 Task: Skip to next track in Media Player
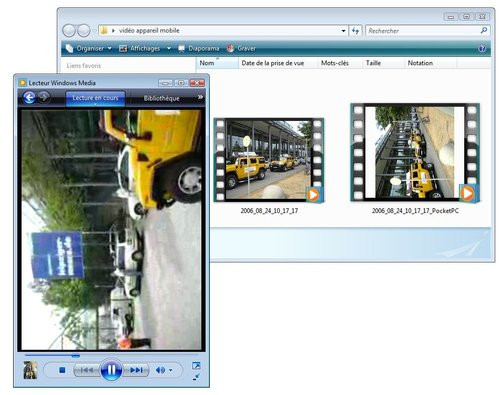point(136,370)
